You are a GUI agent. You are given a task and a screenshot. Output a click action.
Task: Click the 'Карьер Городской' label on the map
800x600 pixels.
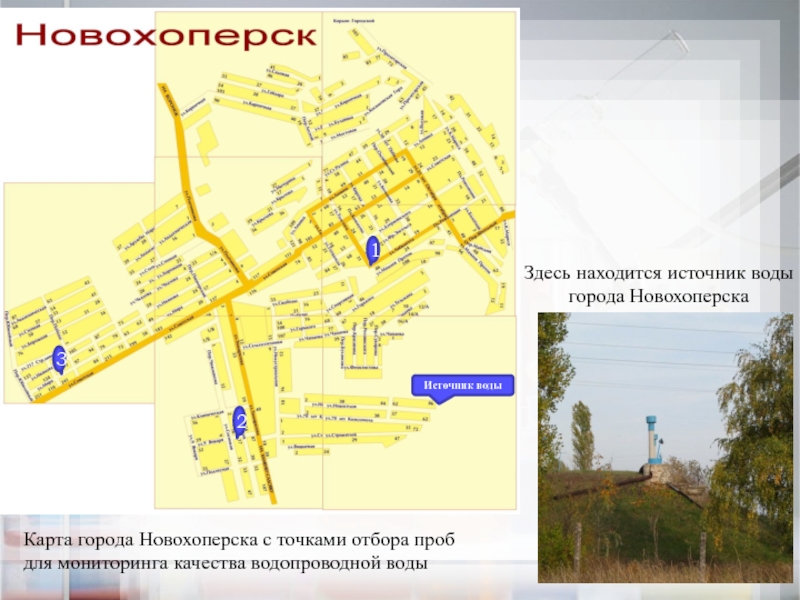click(352, 20)
